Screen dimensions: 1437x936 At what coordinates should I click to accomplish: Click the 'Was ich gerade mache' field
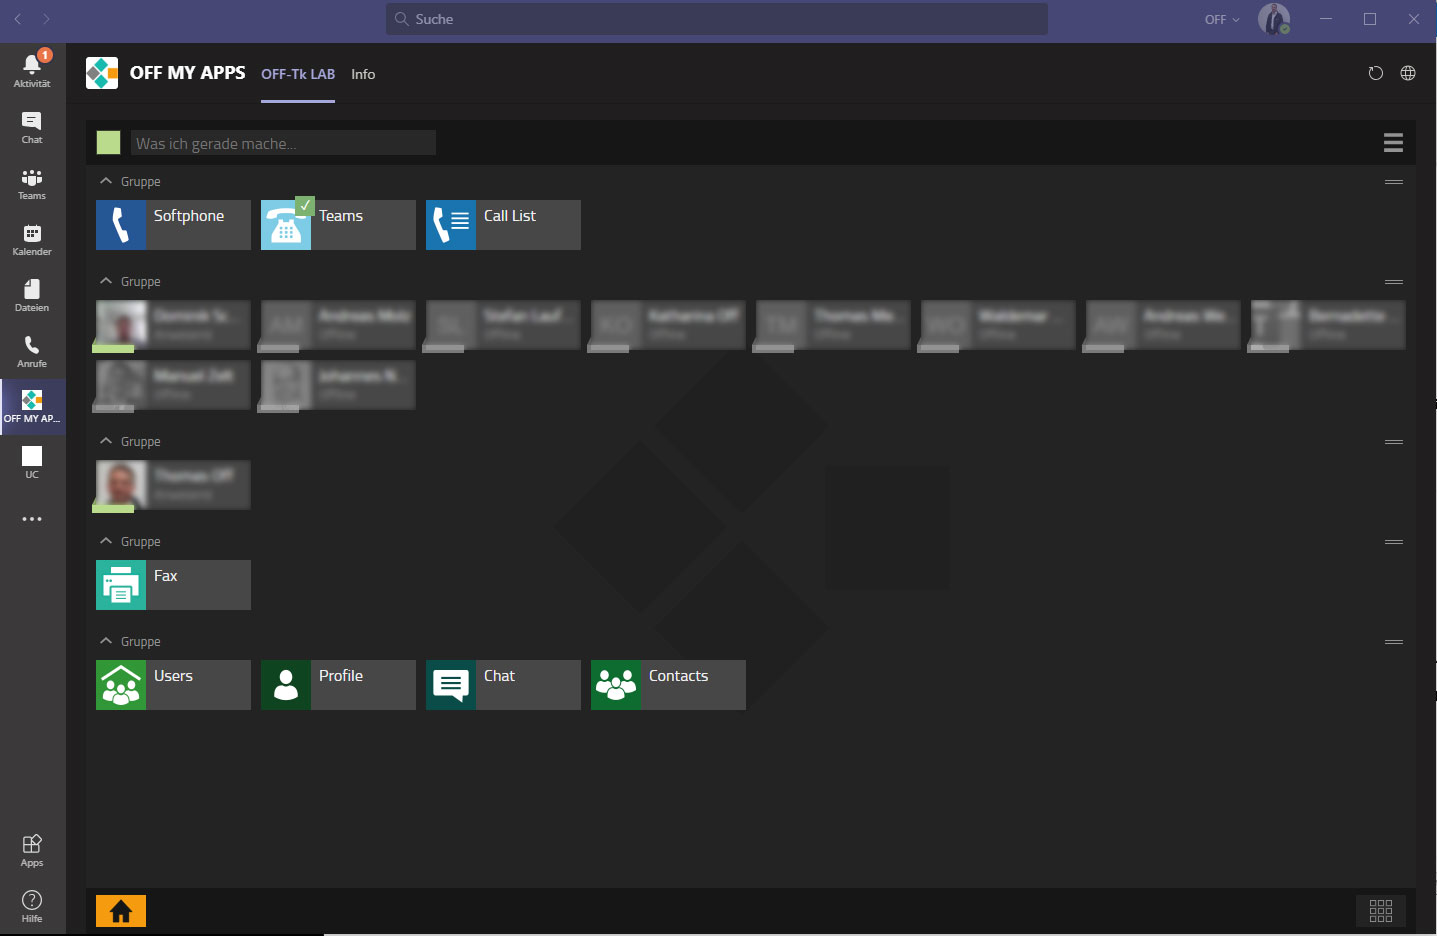click(x=283, y=143)
